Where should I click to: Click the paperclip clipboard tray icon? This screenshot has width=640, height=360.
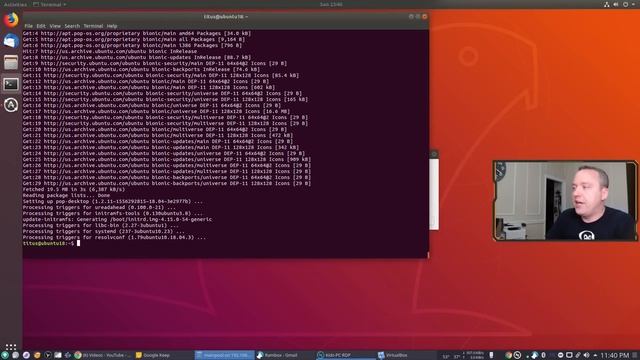click(x=578, y=355)
